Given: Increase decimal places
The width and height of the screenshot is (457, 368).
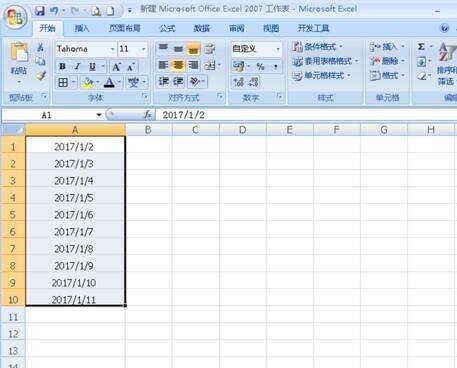Looking at the screenshot, I should tap(239, 82).
